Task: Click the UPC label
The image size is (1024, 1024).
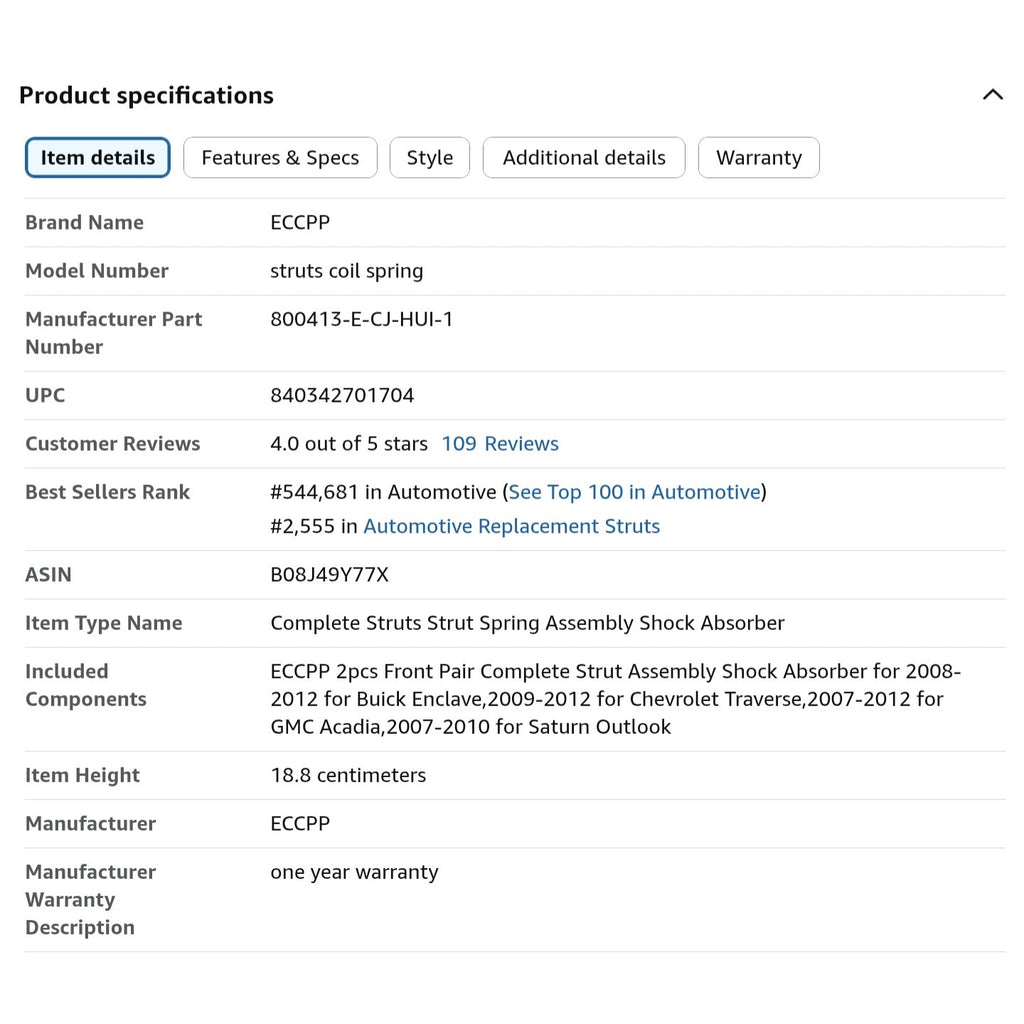Action: point(45,395)
